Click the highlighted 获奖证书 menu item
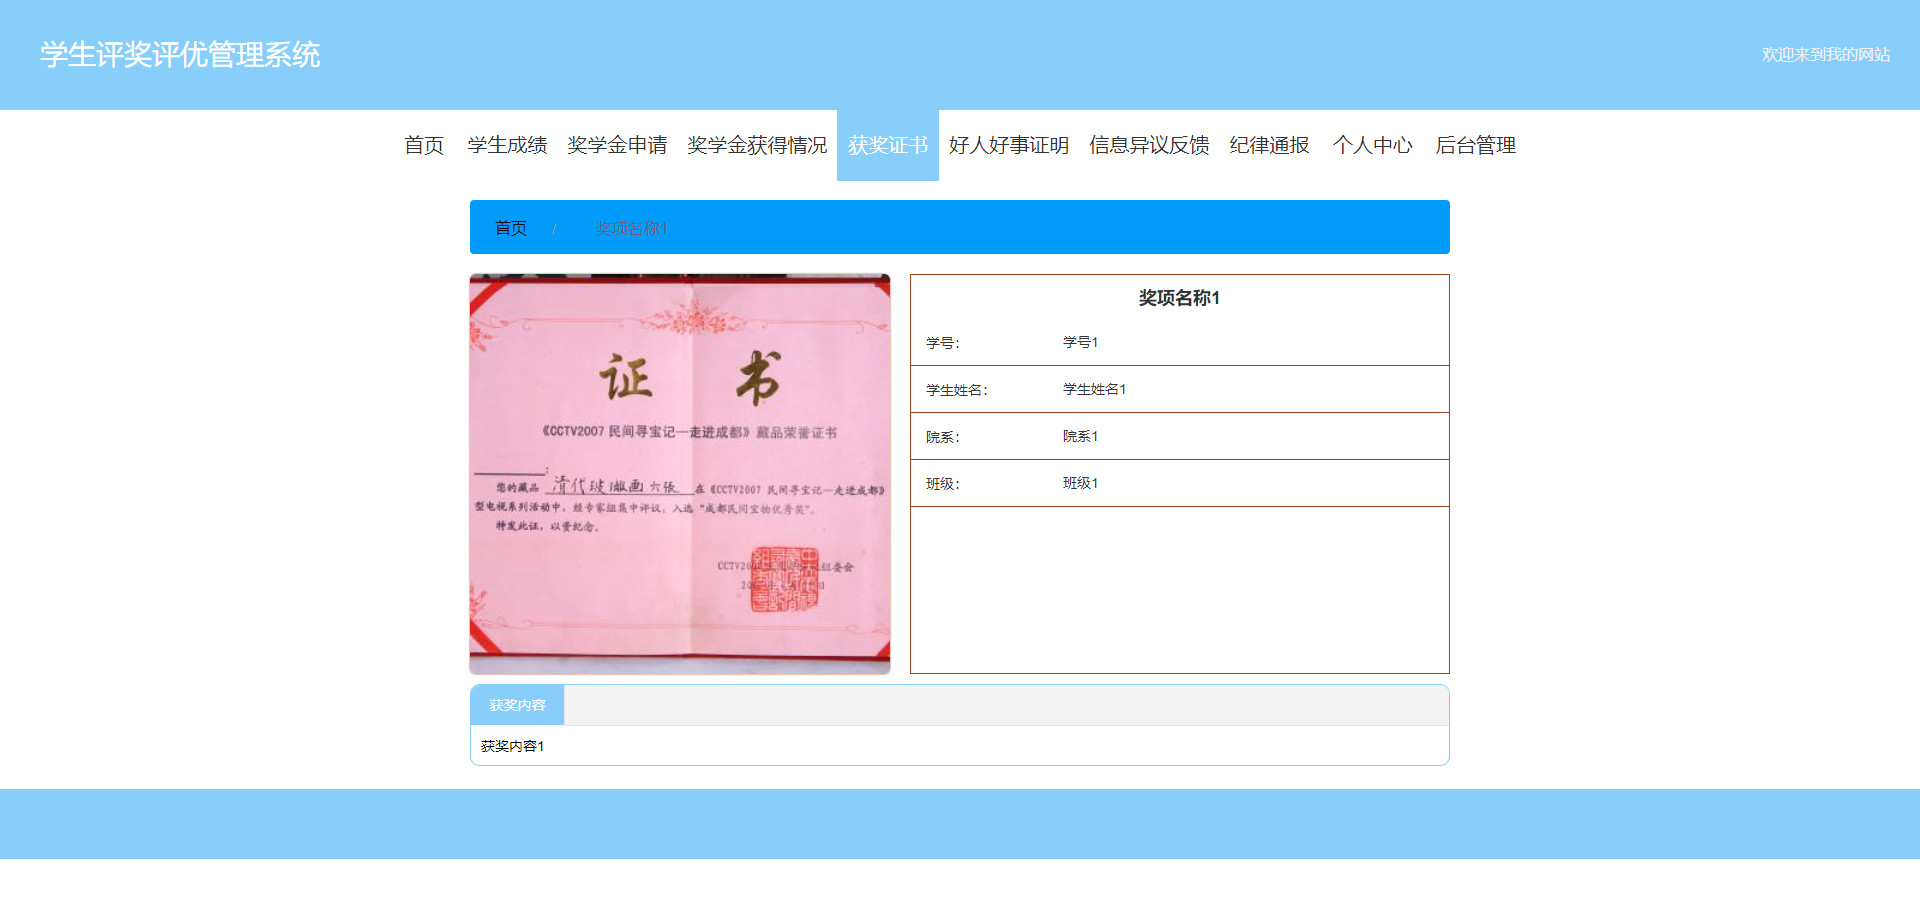Screen dimensions: 1920x911 point(888,145)
